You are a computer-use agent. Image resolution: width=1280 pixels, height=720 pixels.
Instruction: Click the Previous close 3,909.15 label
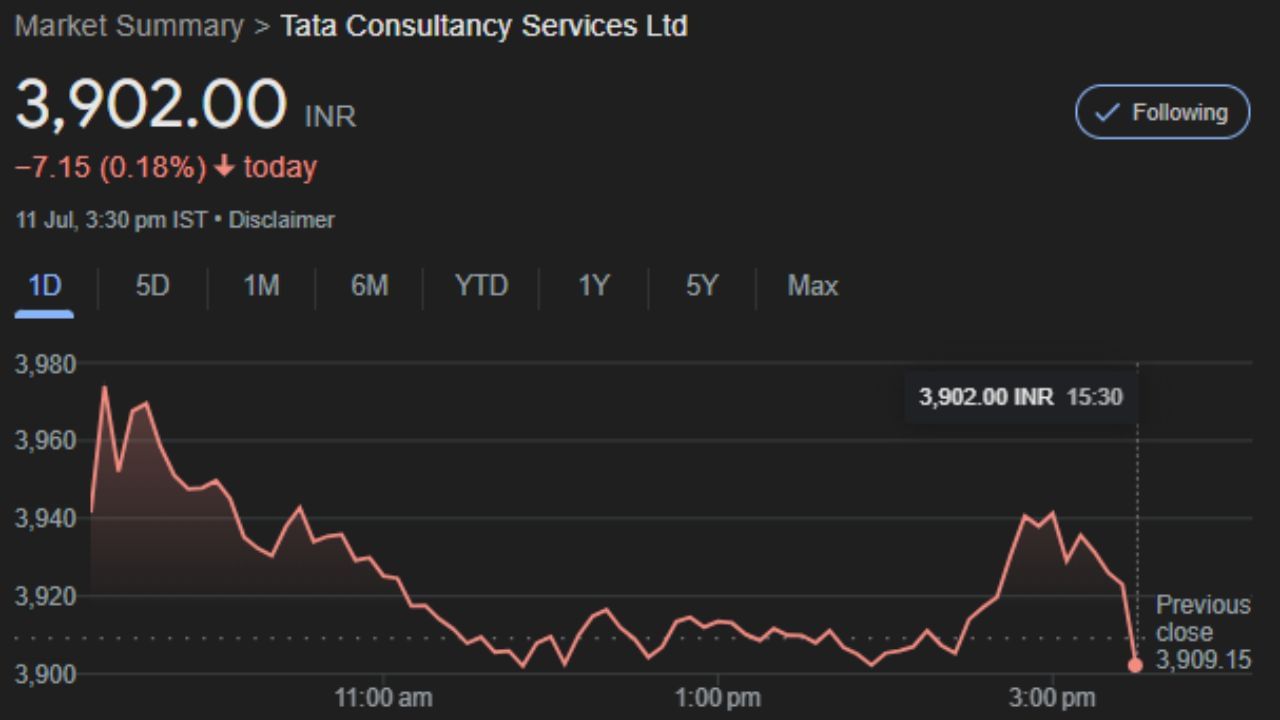1203,632
